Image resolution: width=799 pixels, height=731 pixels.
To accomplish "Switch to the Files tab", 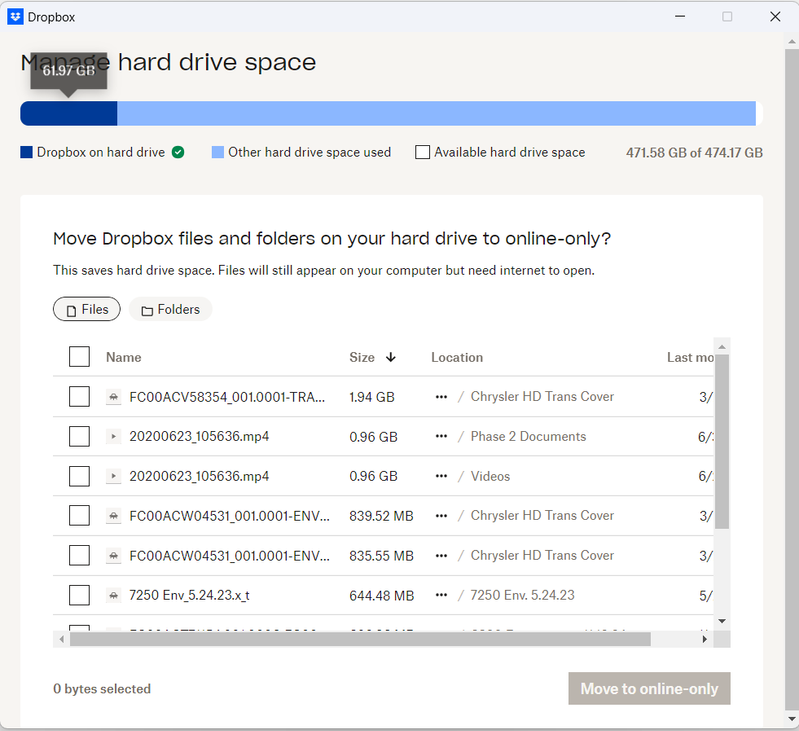I will point(87,310).
